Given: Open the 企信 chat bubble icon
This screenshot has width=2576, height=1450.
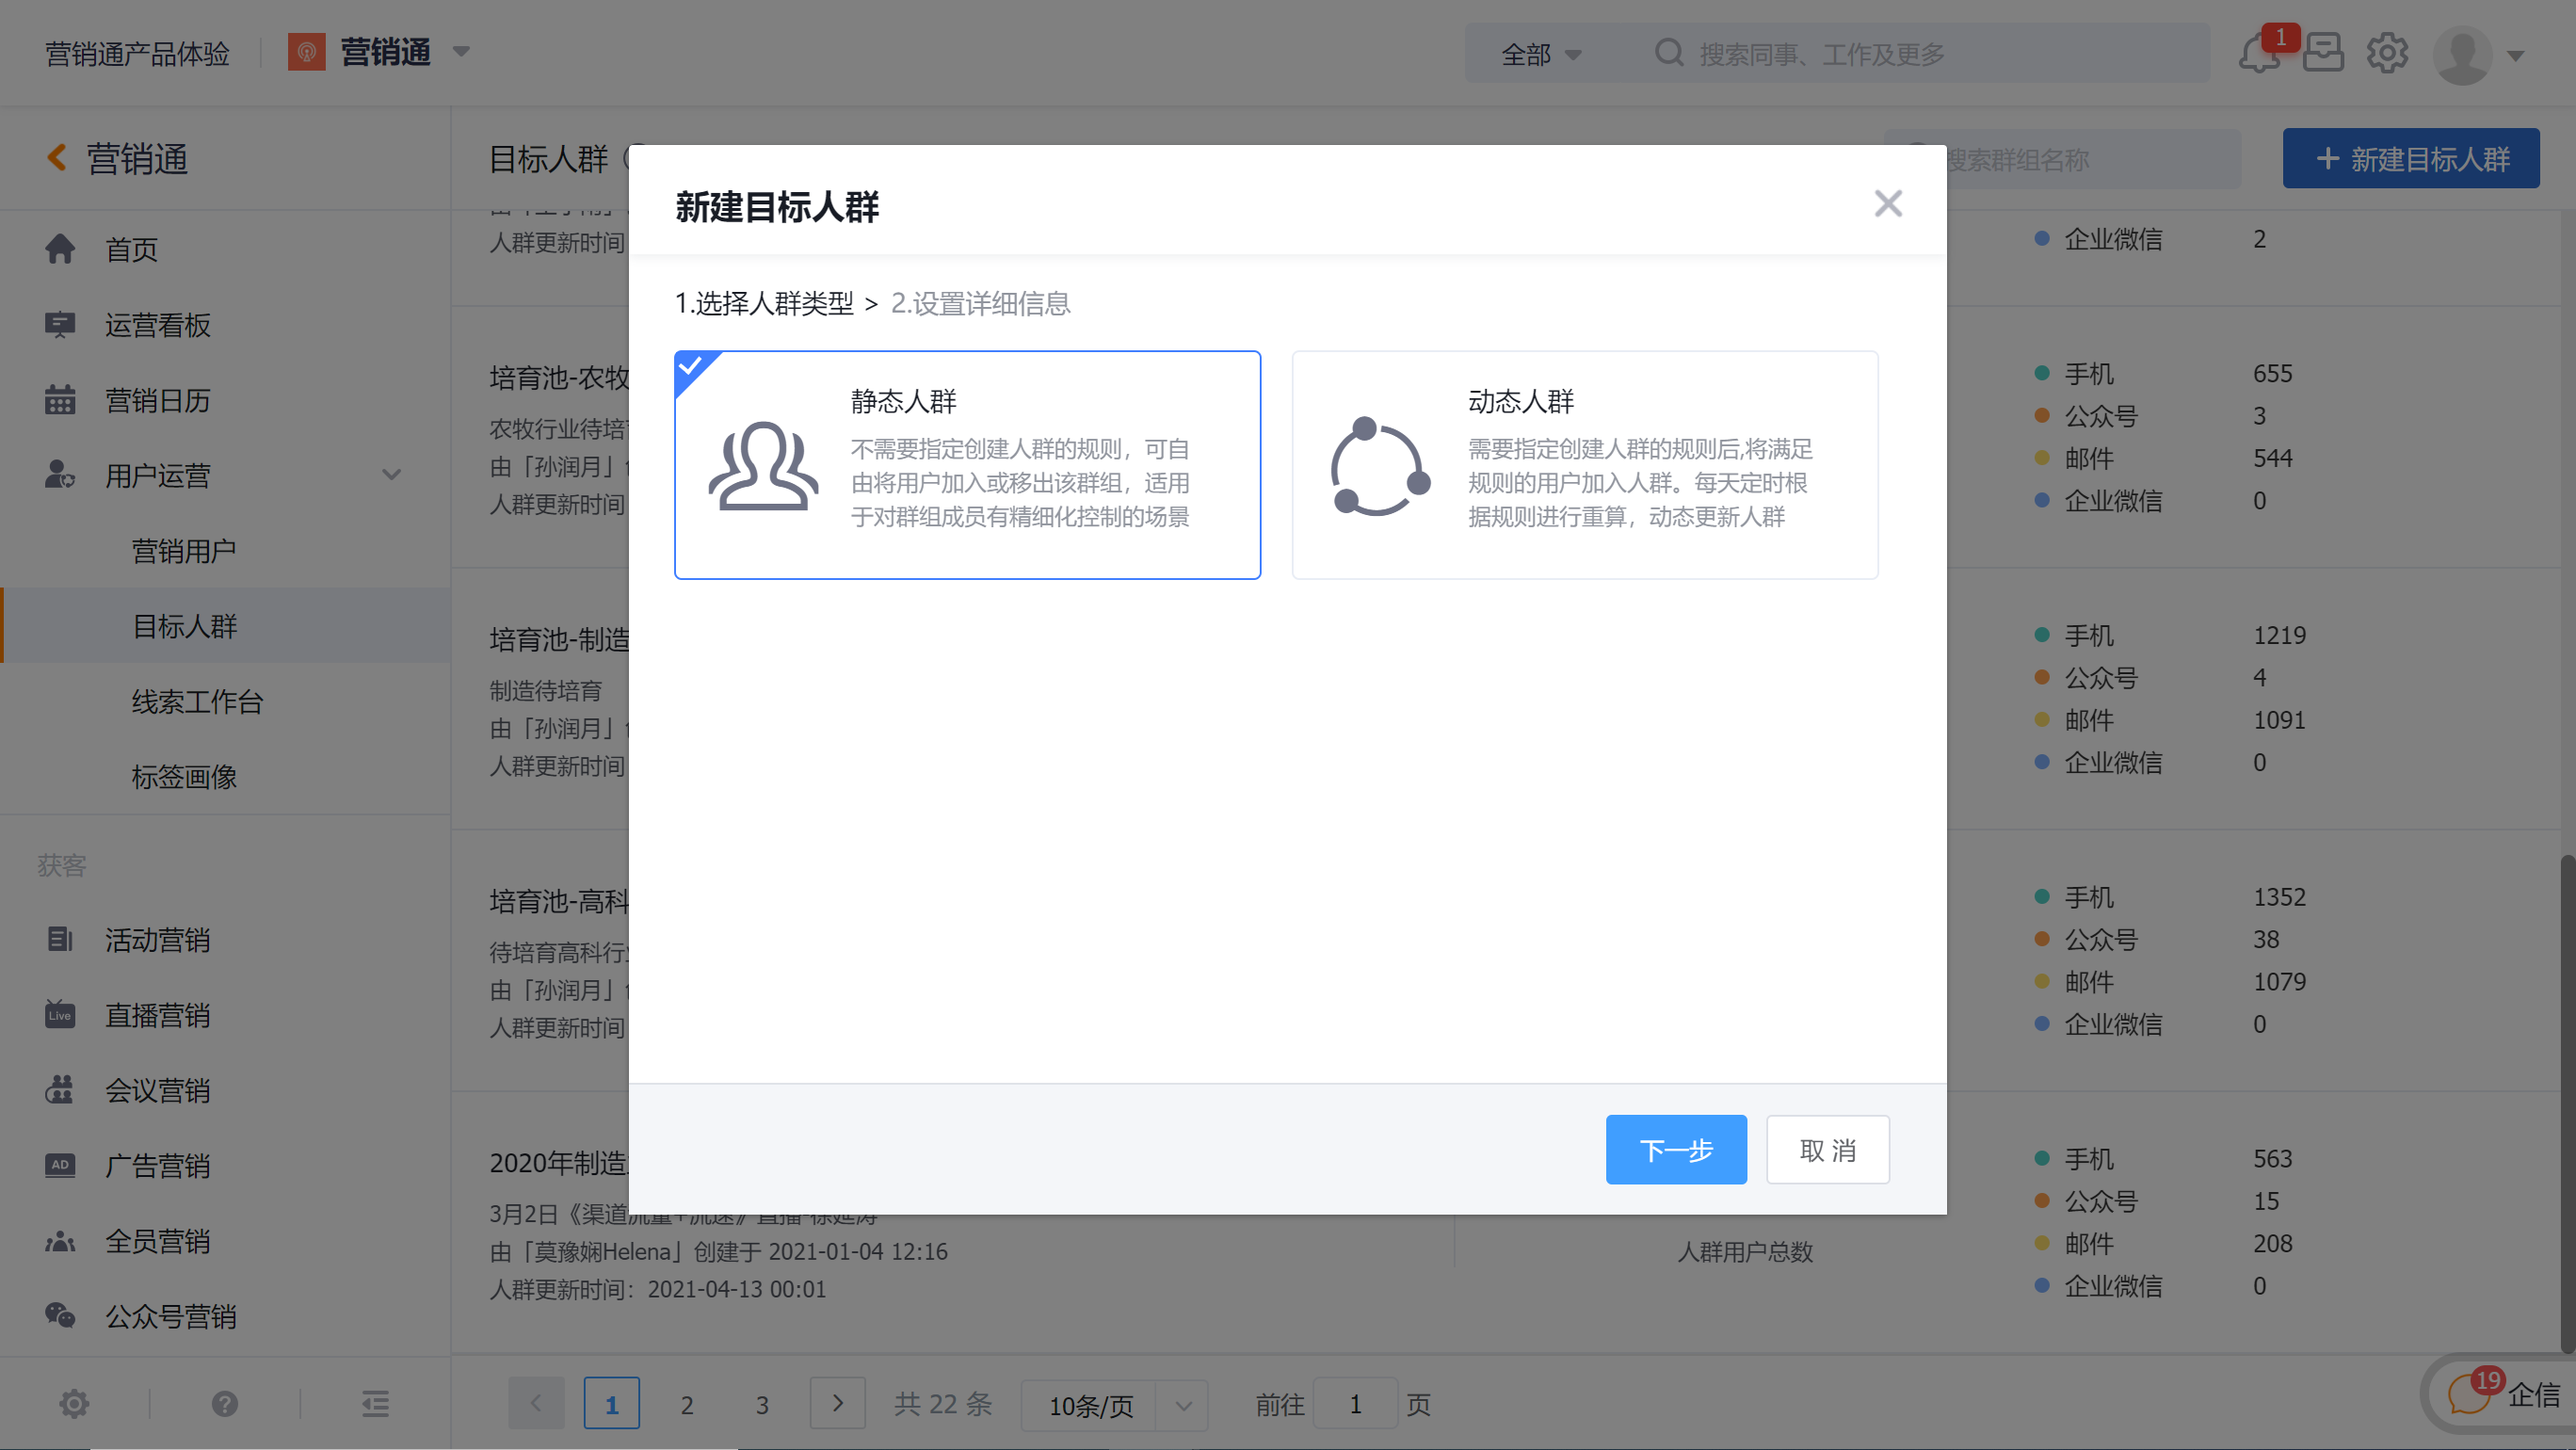Looking at the screenshot, I should [x=2468, y=1393].
